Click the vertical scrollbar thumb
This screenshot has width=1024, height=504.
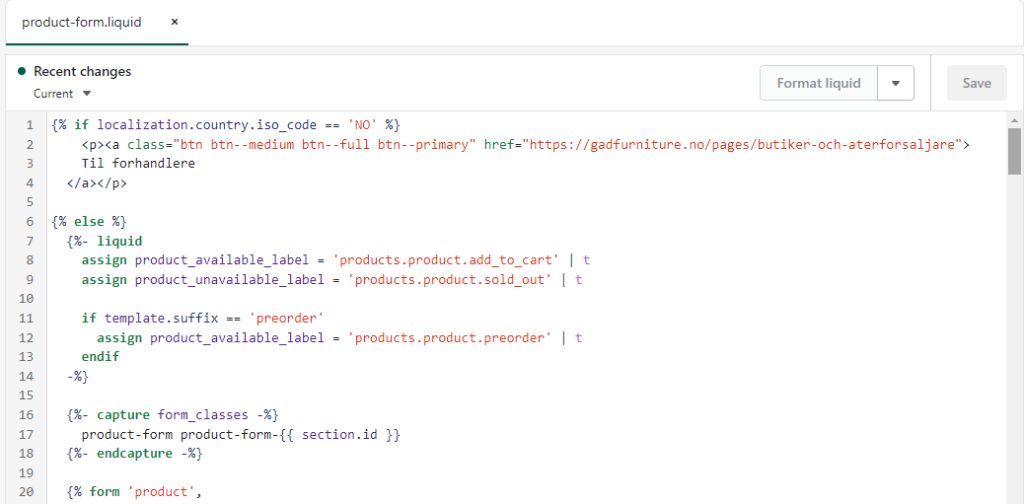pyautogui.click(x=1014, y=151)
